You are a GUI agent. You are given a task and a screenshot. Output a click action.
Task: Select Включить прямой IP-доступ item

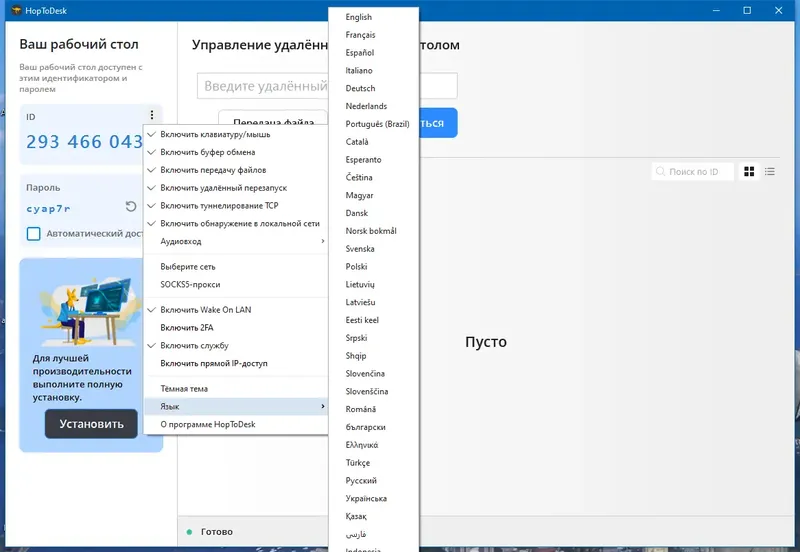236,363
